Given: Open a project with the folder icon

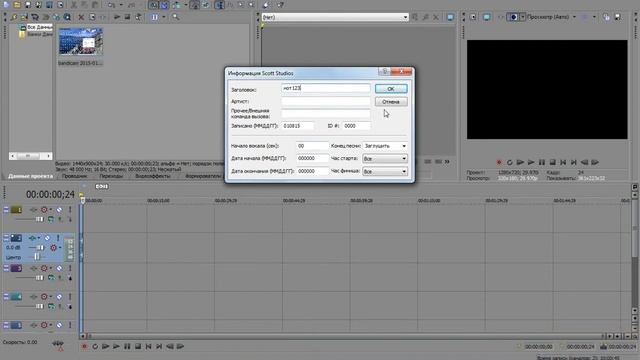Looking at the screenshot, I should click(x=17, y=5).
